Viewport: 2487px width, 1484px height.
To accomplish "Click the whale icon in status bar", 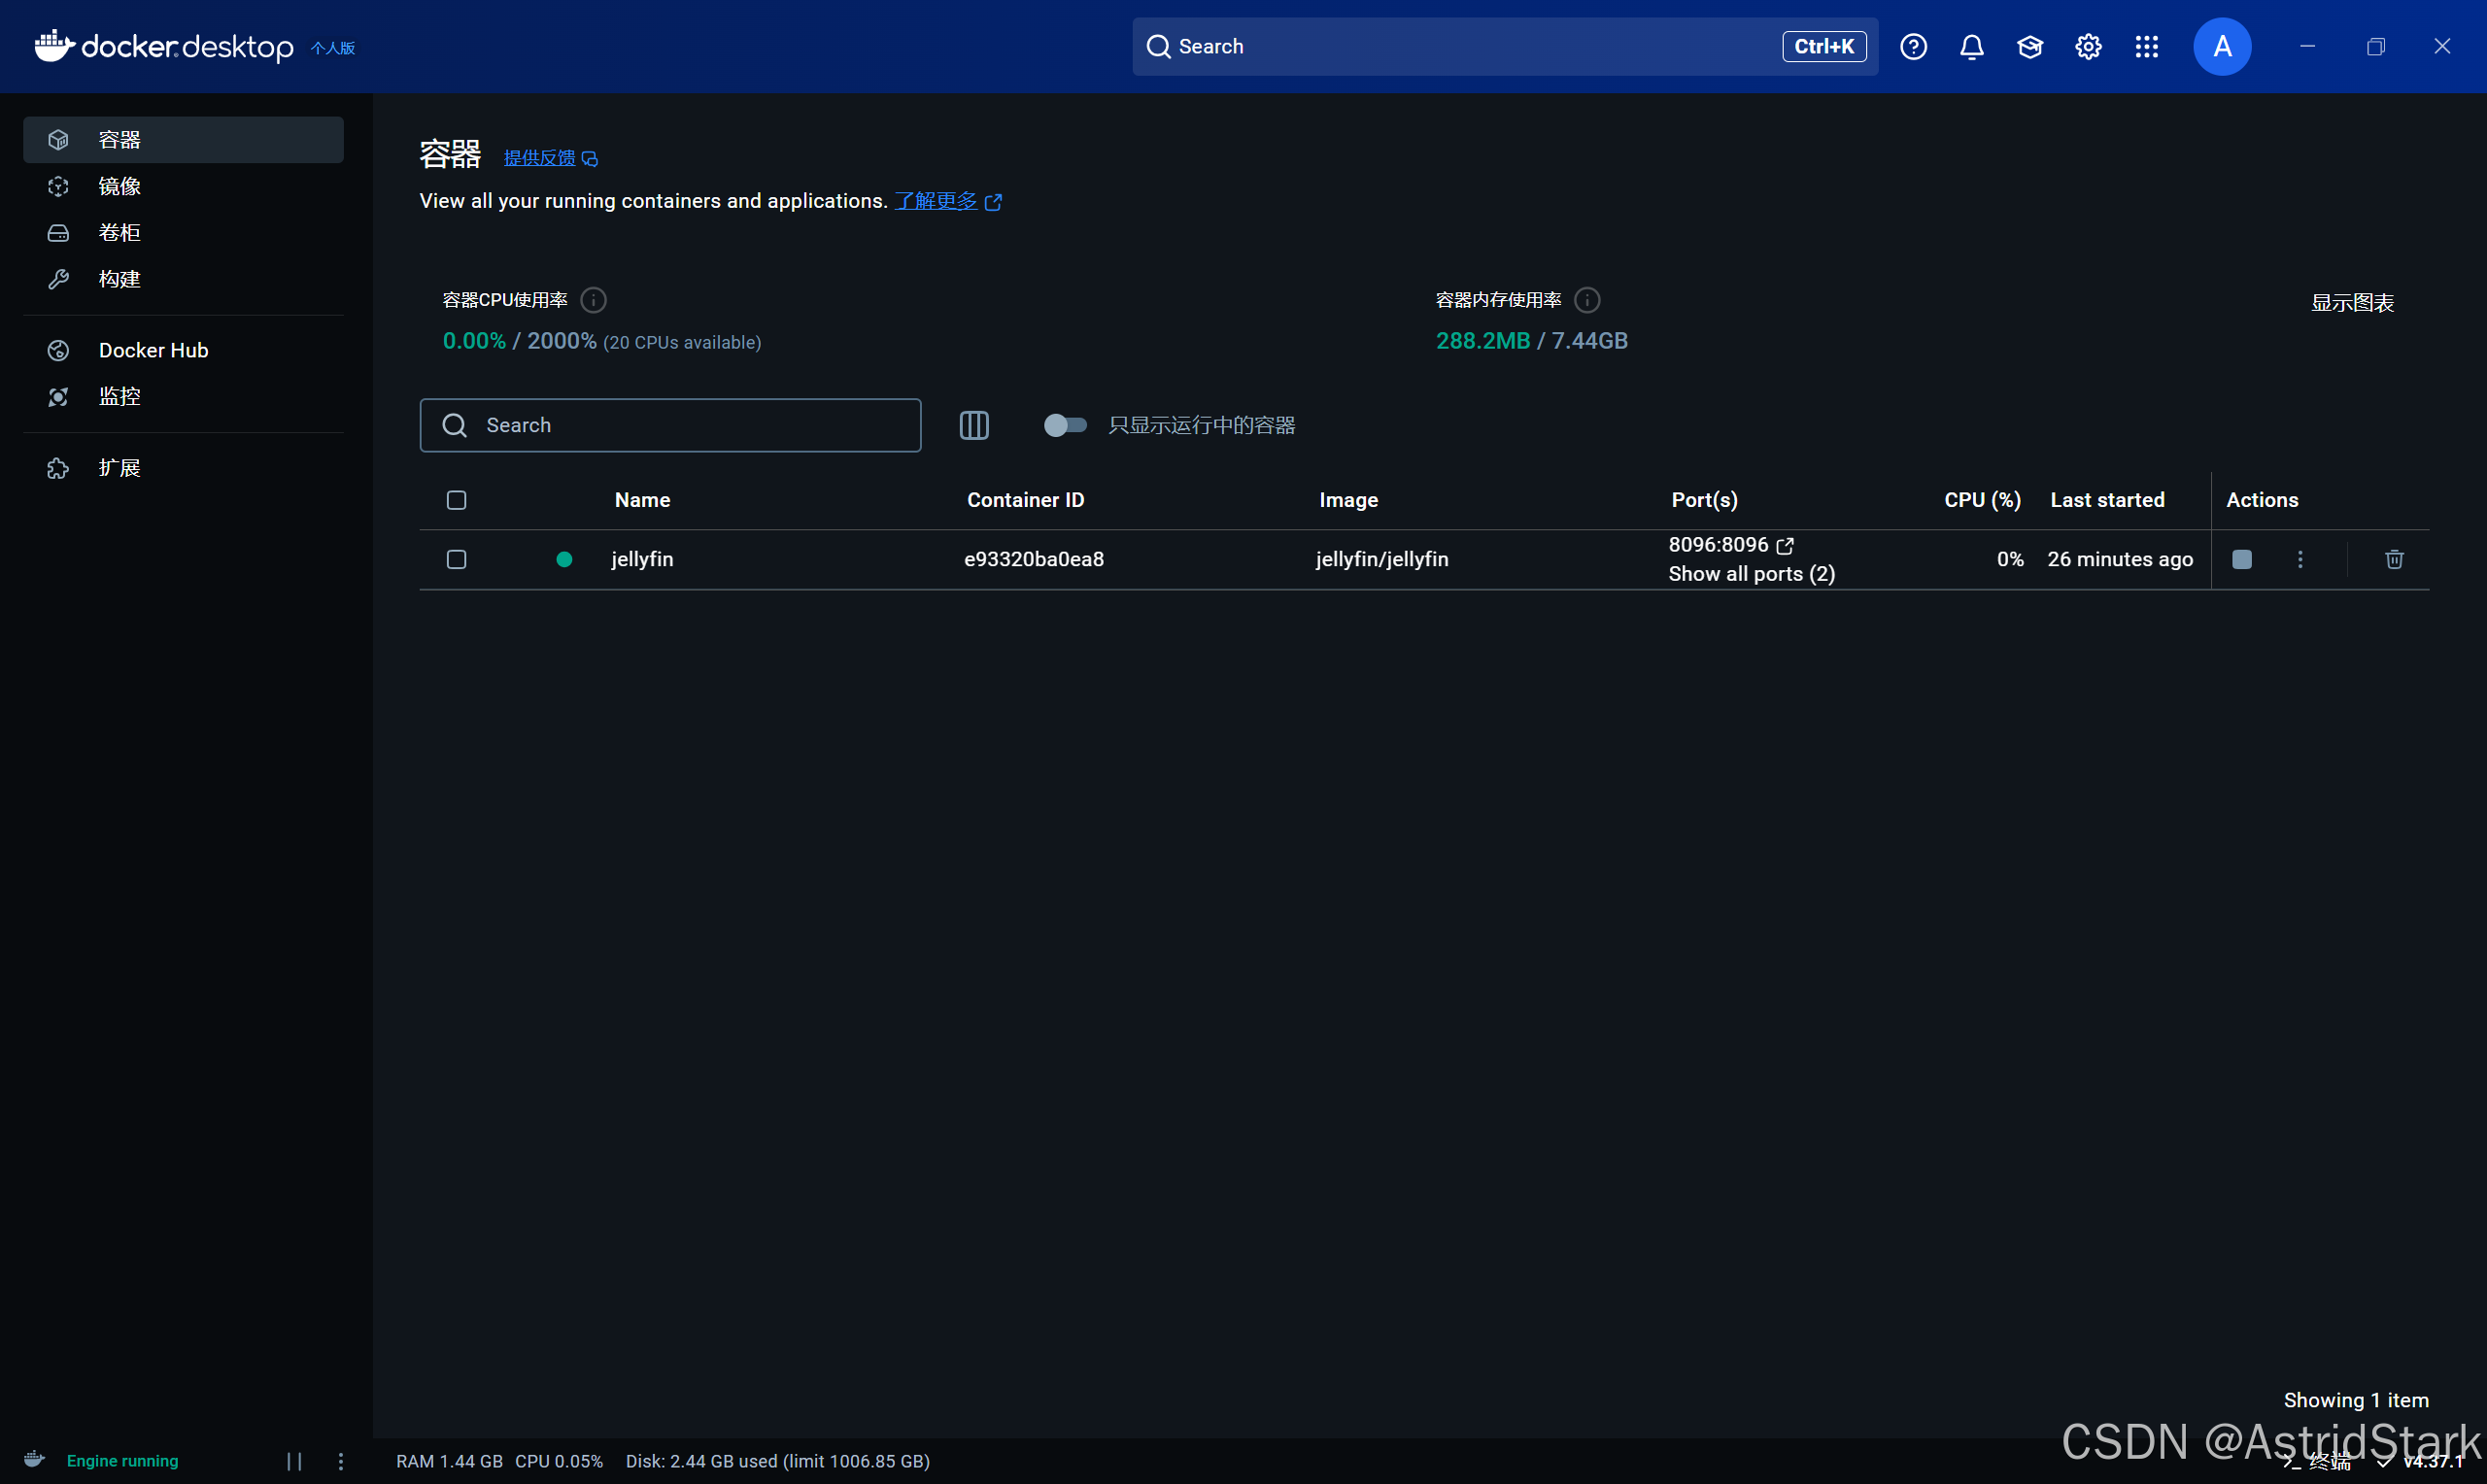I will (34, 1460).
